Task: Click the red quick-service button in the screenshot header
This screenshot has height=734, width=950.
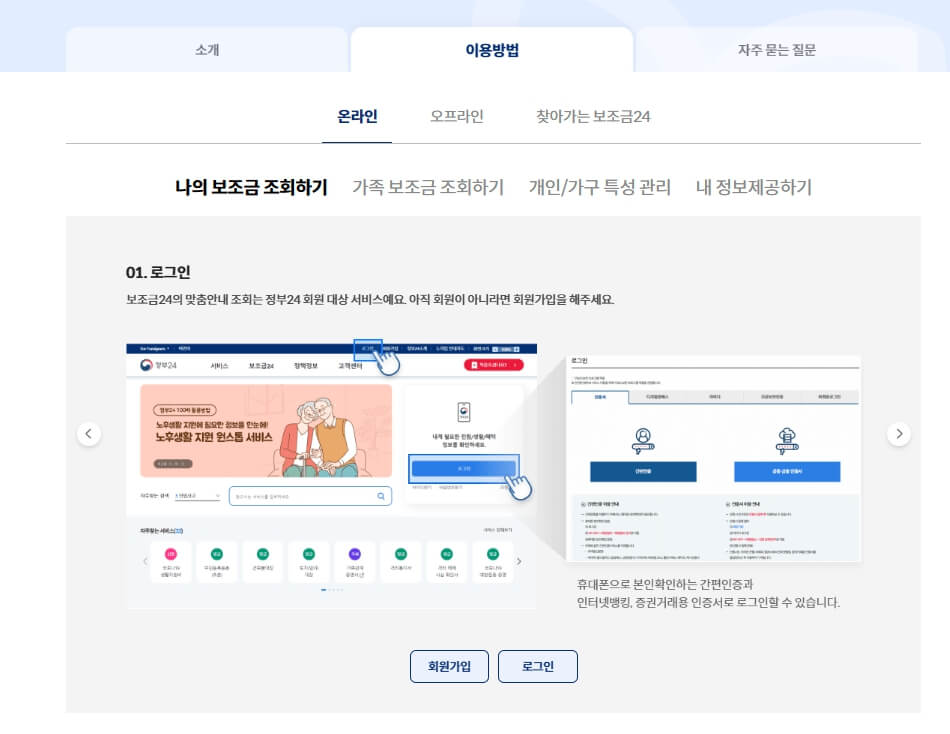Action: coord(490,367)
